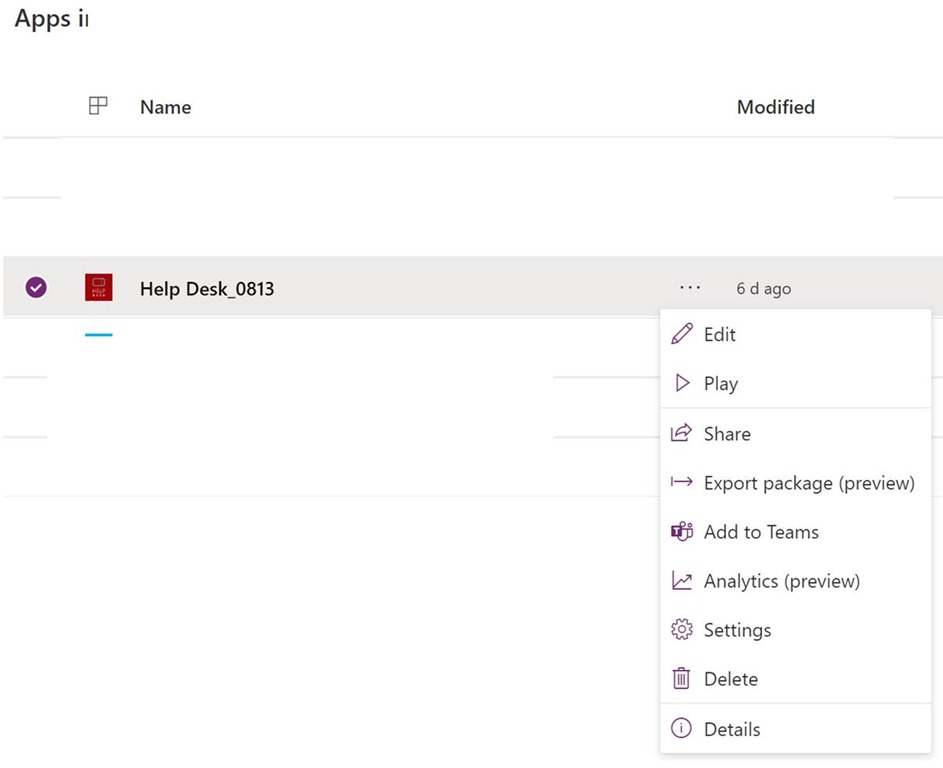Click the Delete trash can icon
Viewport: 943px width, 768px height.
[x=681, y=679]
